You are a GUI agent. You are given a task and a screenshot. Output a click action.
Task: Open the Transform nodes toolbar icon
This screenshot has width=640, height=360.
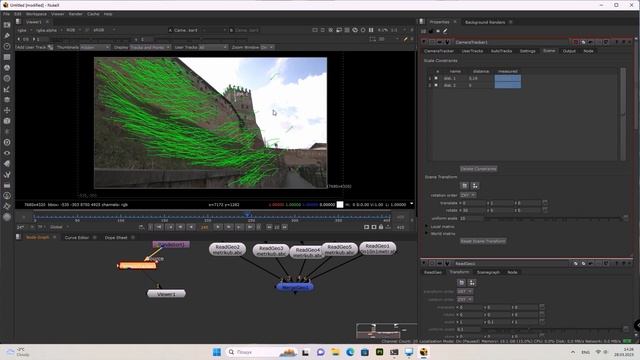(x=7, y=110)
